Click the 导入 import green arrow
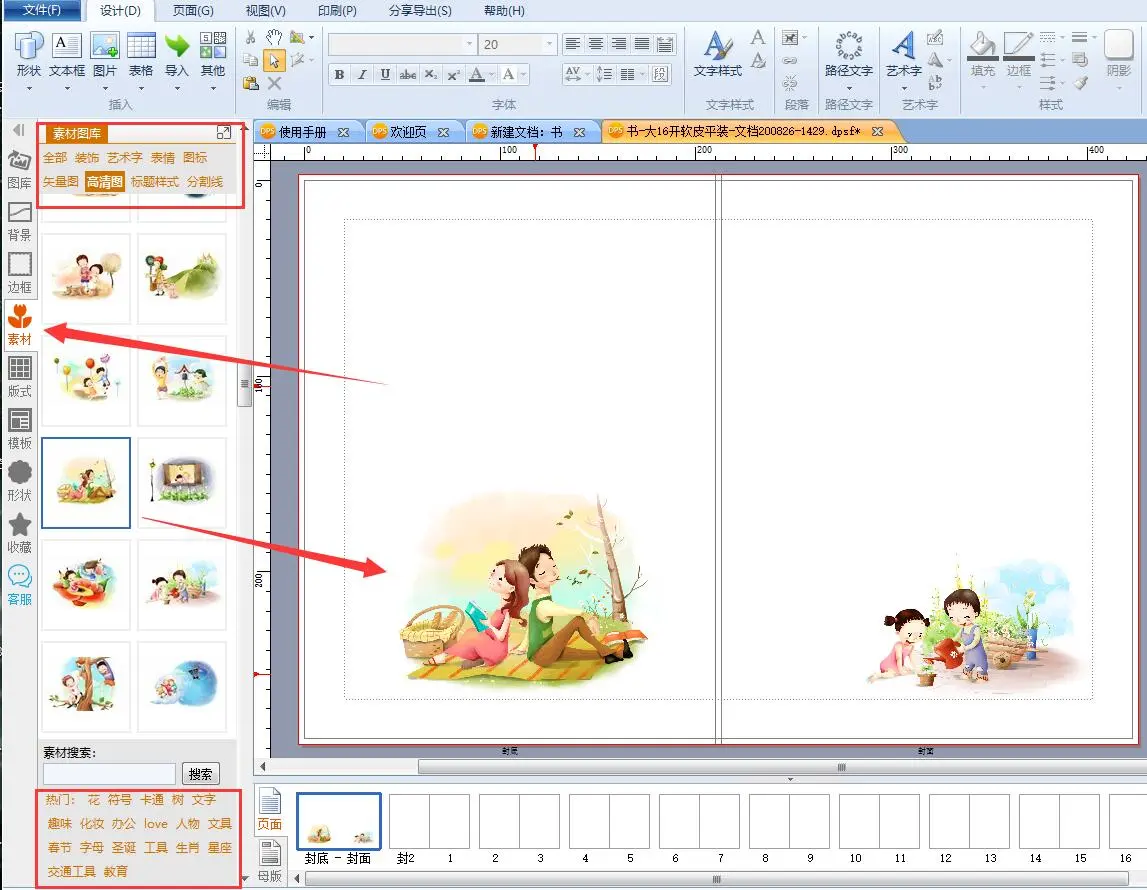 (176, 46)
